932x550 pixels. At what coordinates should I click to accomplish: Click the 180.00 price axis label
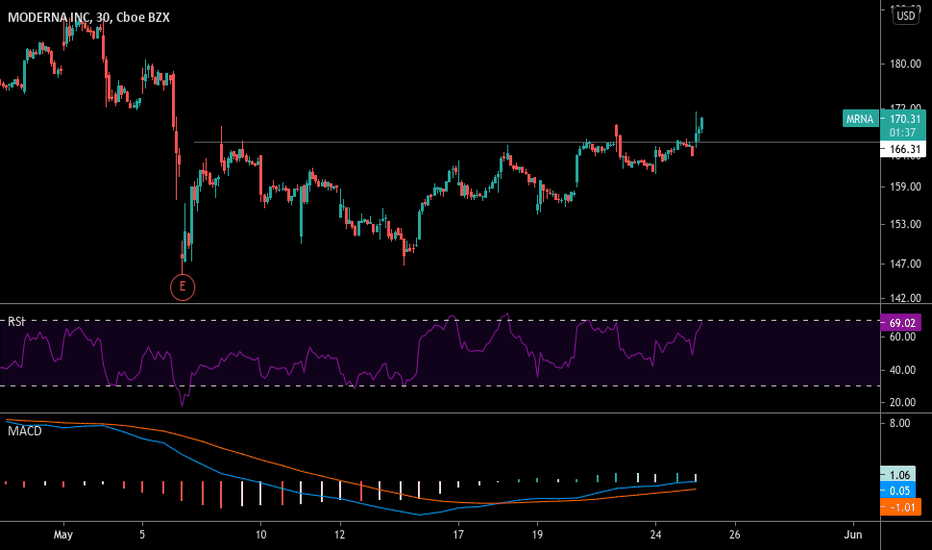tap(905, 64)
